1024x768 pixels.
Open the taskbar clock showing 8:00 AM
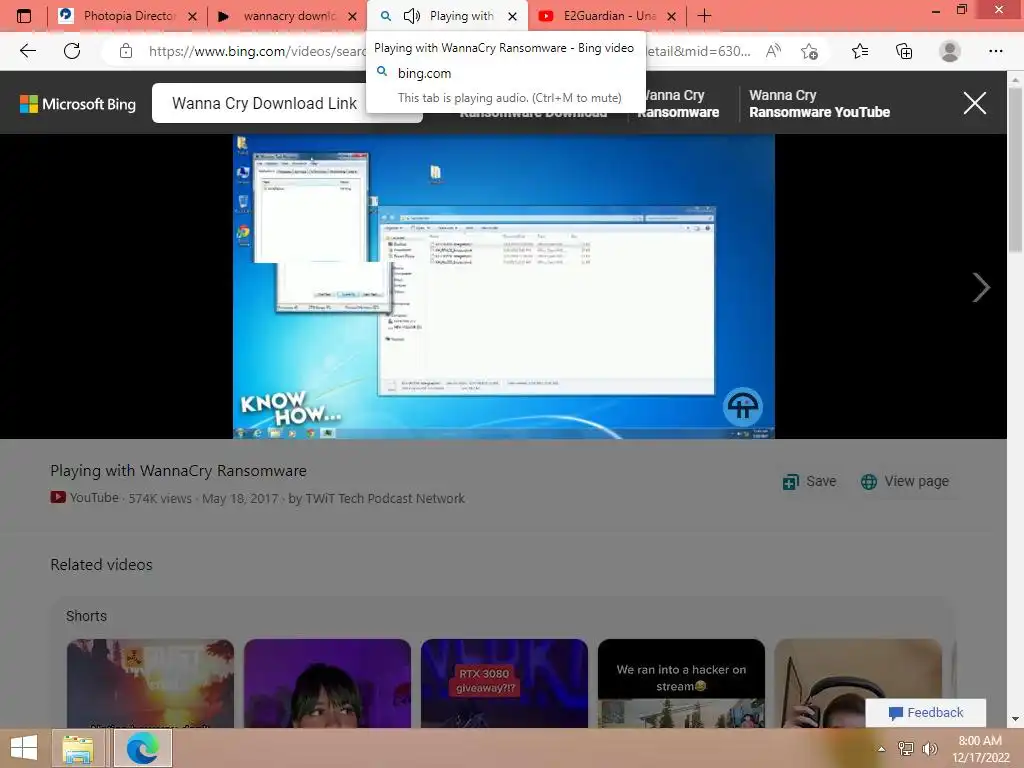980,749
